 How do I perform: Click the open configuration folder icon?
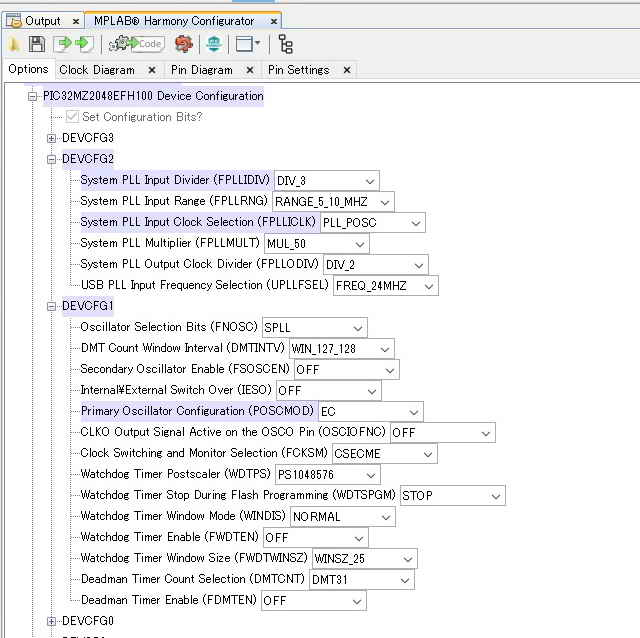[x=13, y=44]
